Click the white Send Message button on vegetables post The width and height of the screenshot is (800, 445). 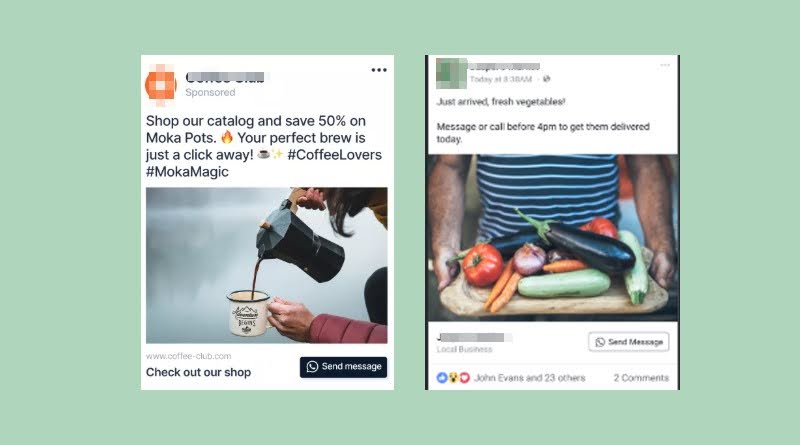tap(629, 342)
